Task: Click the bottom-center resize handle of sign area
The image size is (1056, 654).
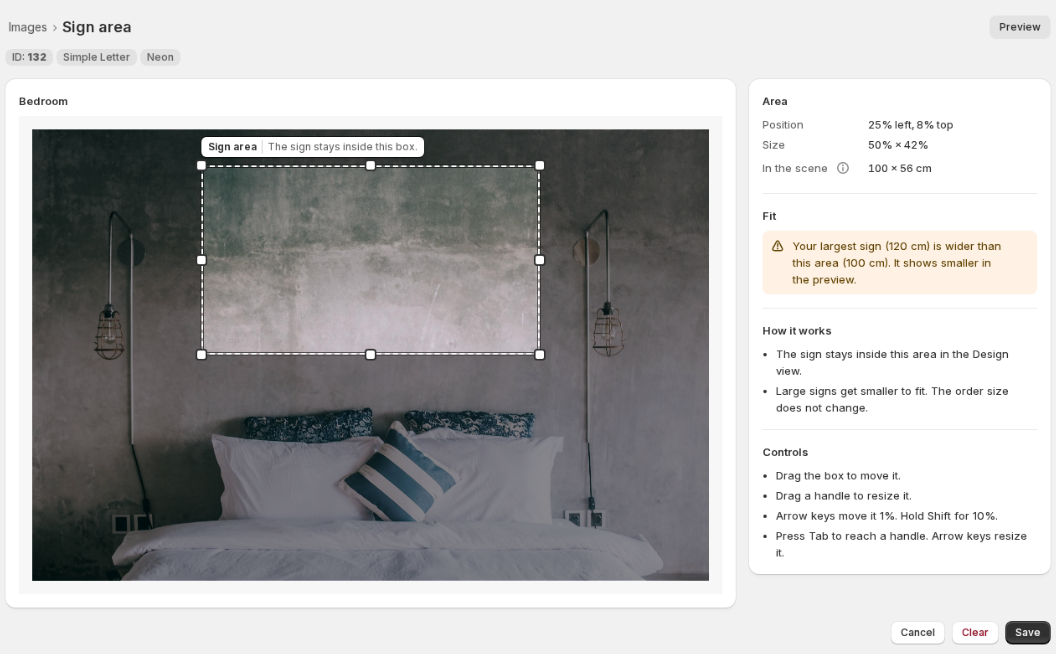Action: pyautogui.click(x=370, y=355)
